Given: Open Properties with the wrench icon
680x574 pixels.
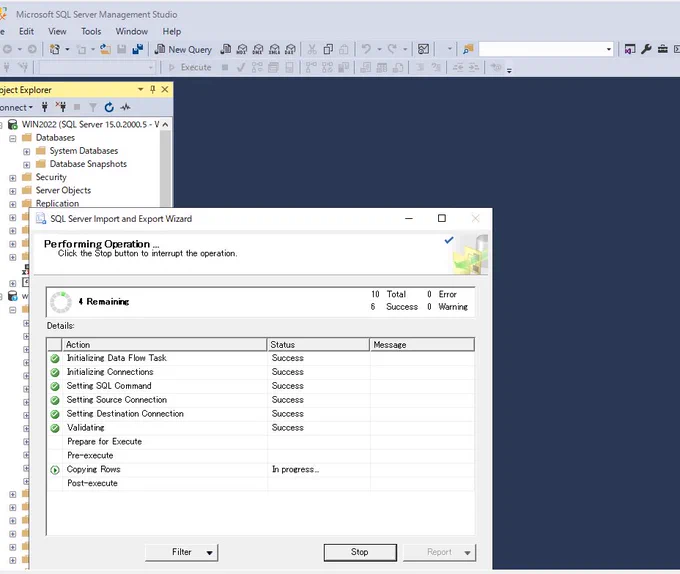Looking at the screenshot, I should [646, 49].
